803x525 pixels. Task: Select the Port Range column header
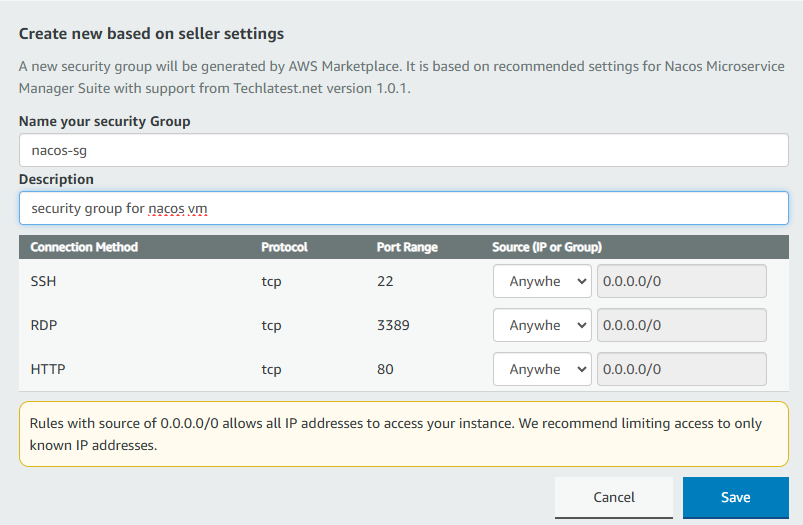click(407, 247)
